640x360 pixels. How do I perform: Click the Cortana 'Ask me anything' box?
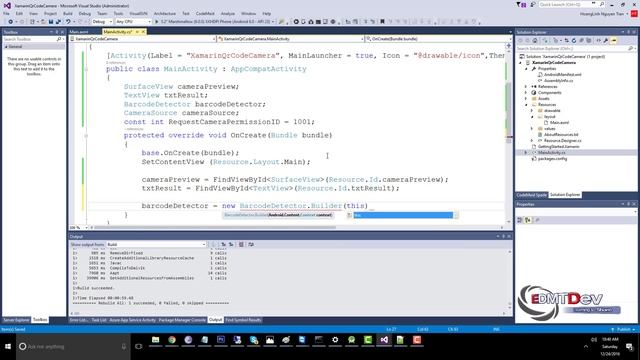pyautogui.click(x=73, y=347)
